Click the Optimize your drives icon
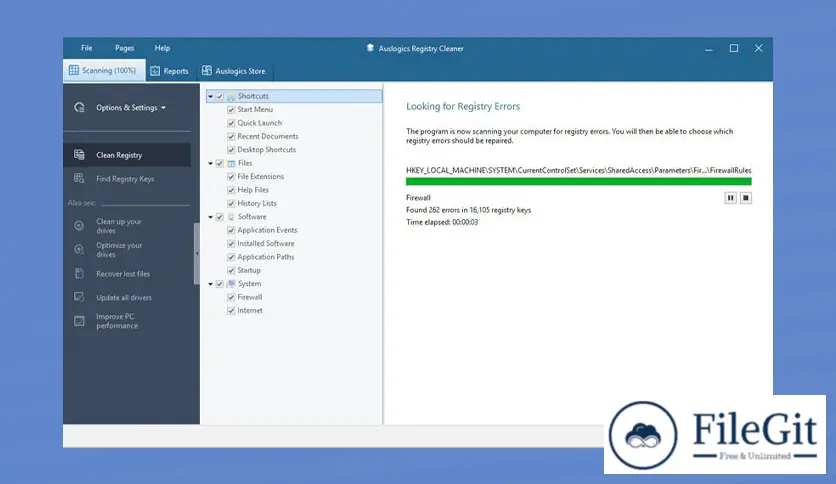This screenshot has height=484, width=836. (x=79, y=249)
